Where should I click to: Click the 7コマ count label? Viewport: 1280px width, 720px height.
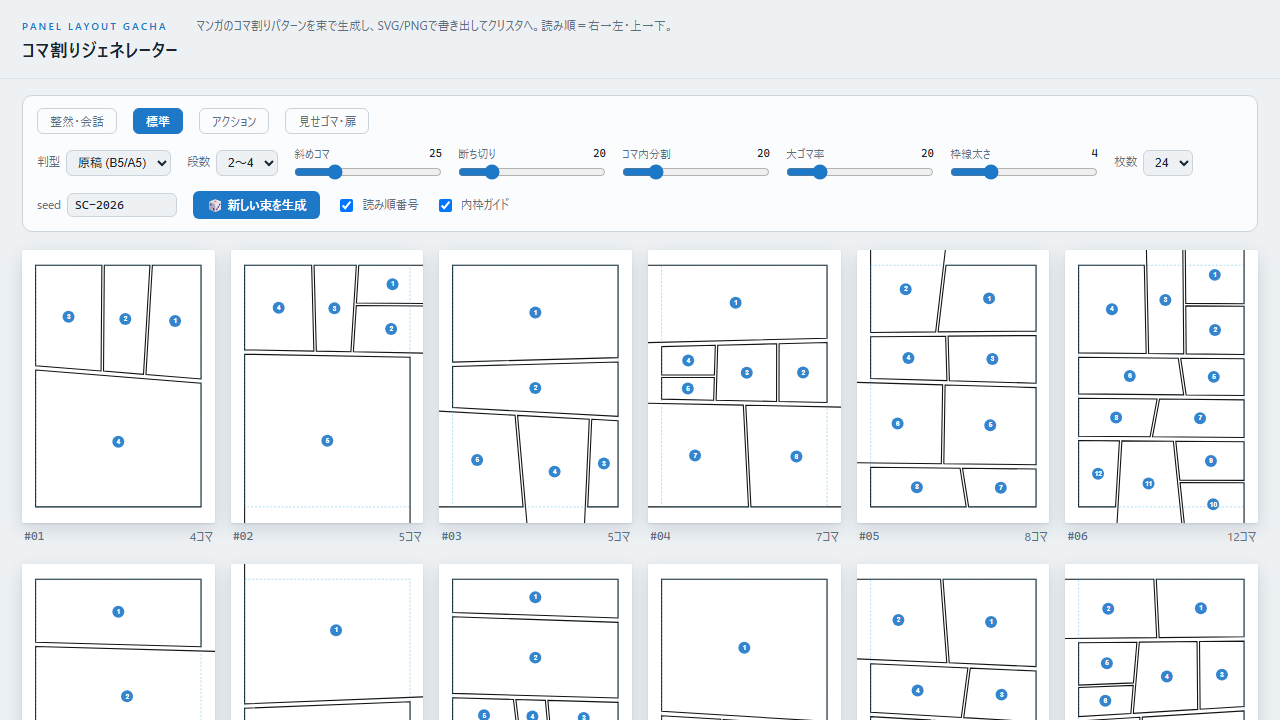point(827,537)
